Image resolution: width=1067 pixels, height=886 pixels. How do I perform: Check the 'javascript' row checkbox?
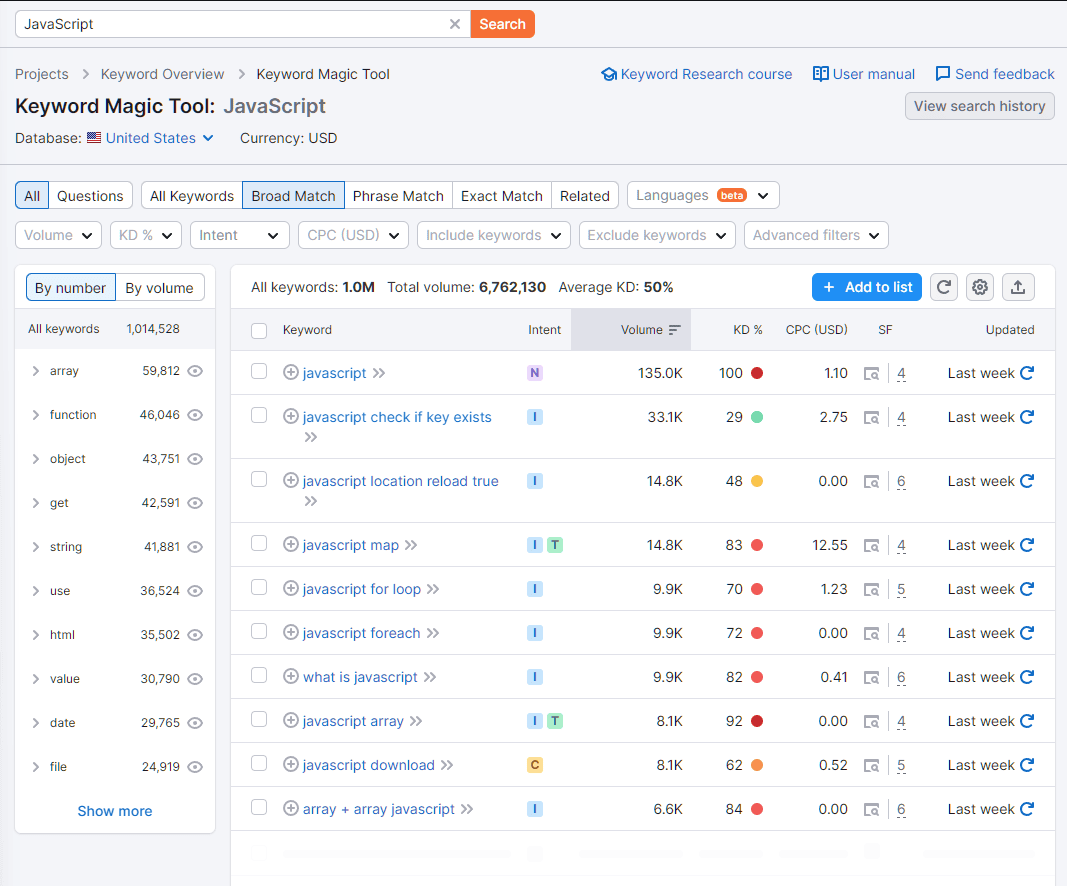coord(259,371)
